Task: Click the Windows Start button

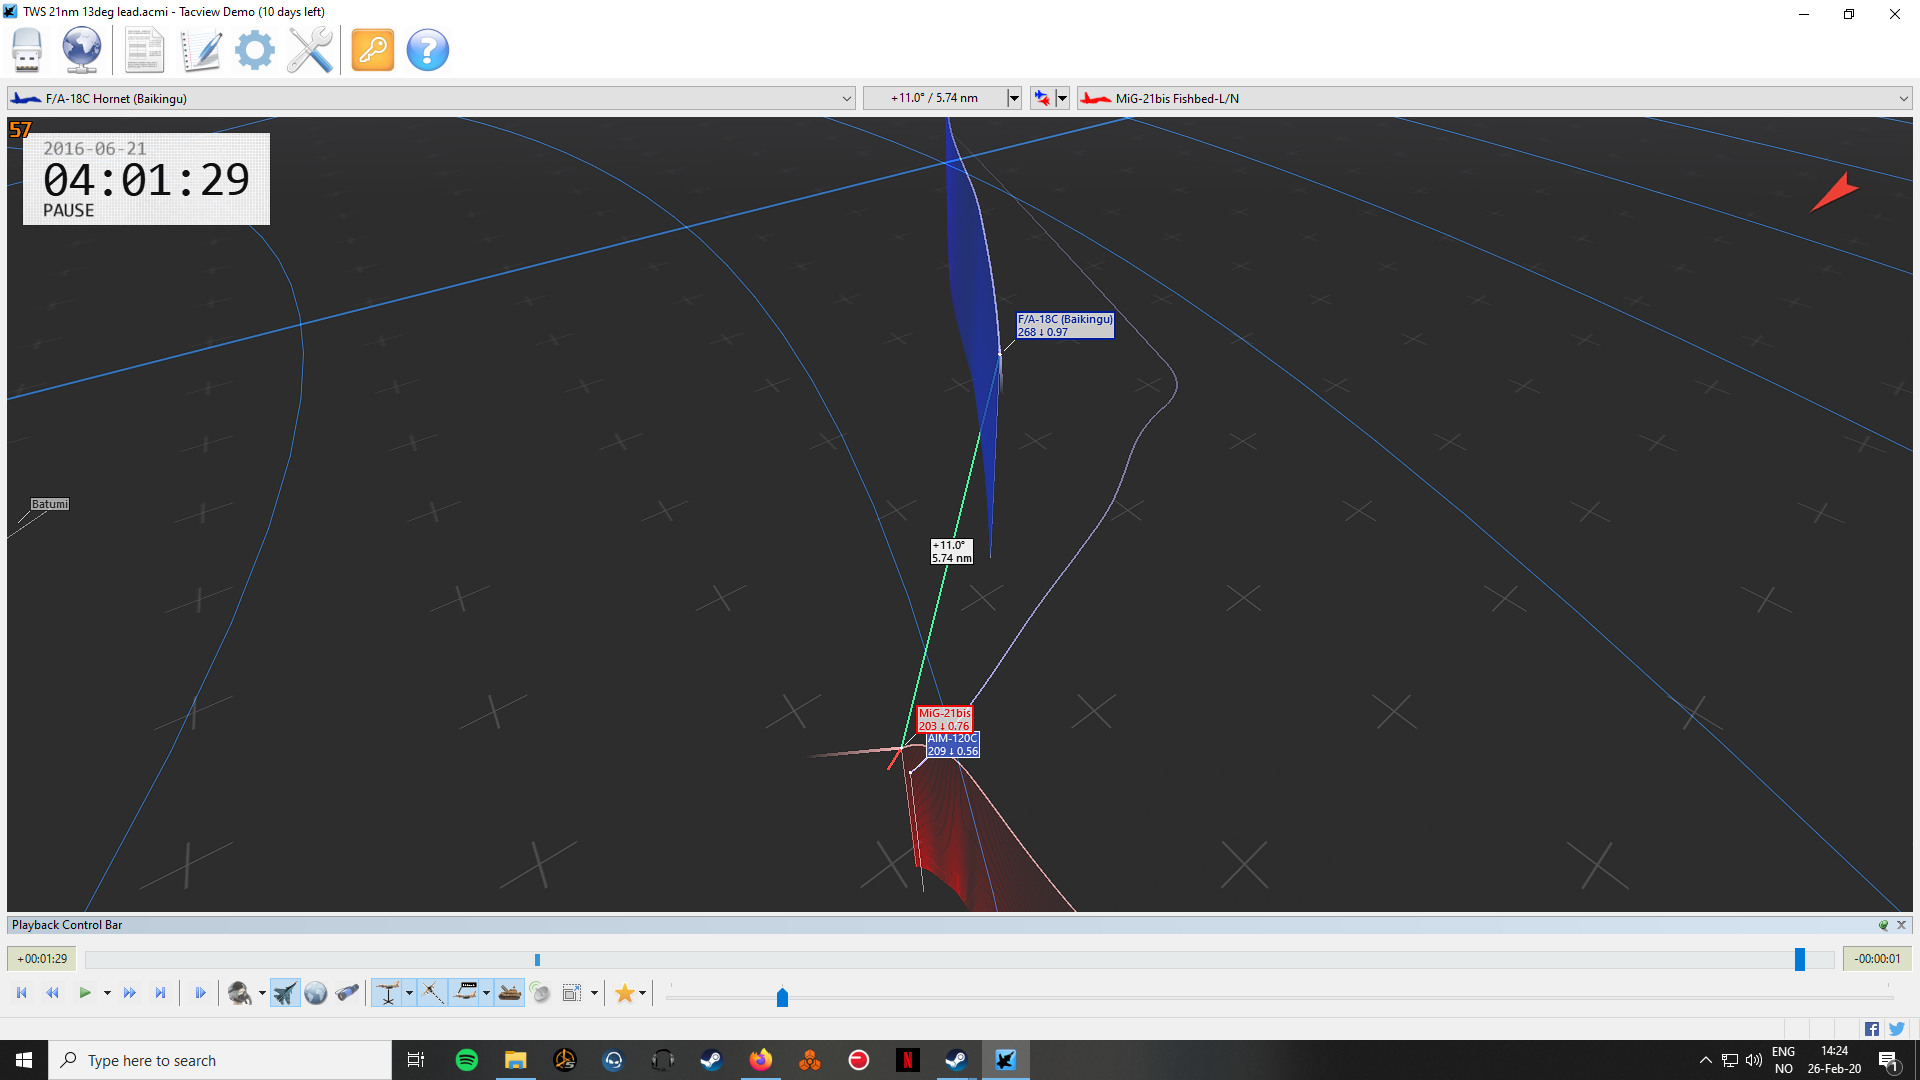Action: coord(24,1060)
